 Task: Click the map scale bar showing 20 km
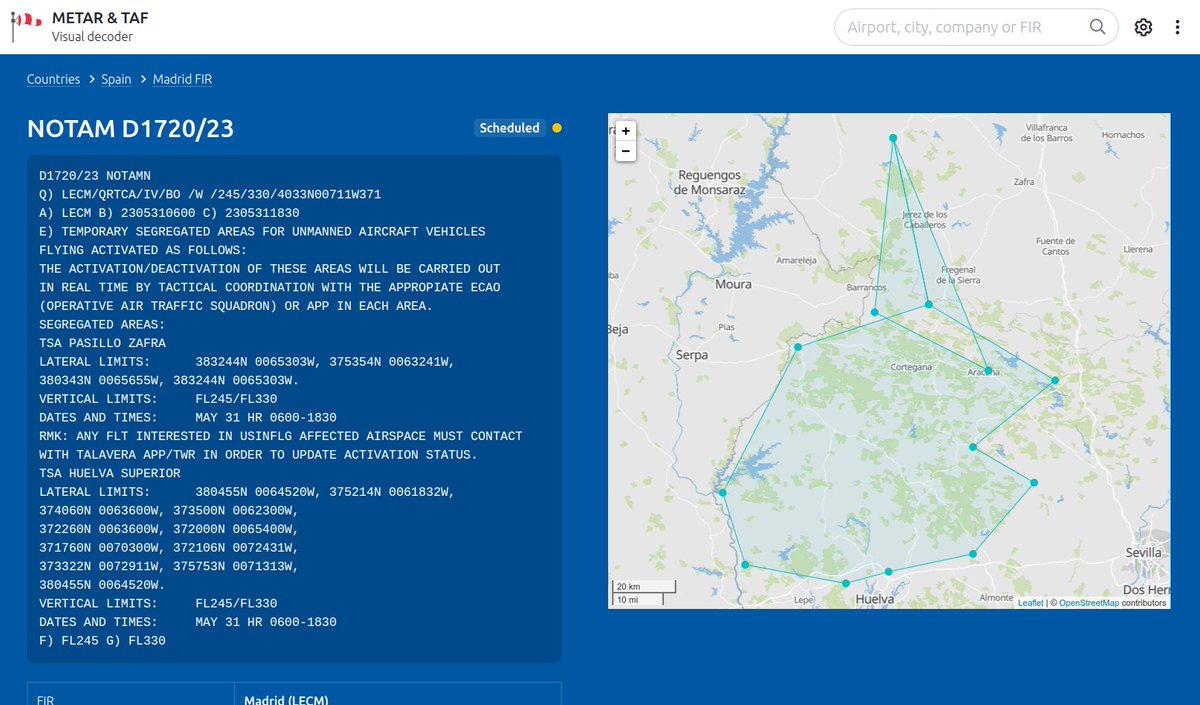tap(644, 586)
